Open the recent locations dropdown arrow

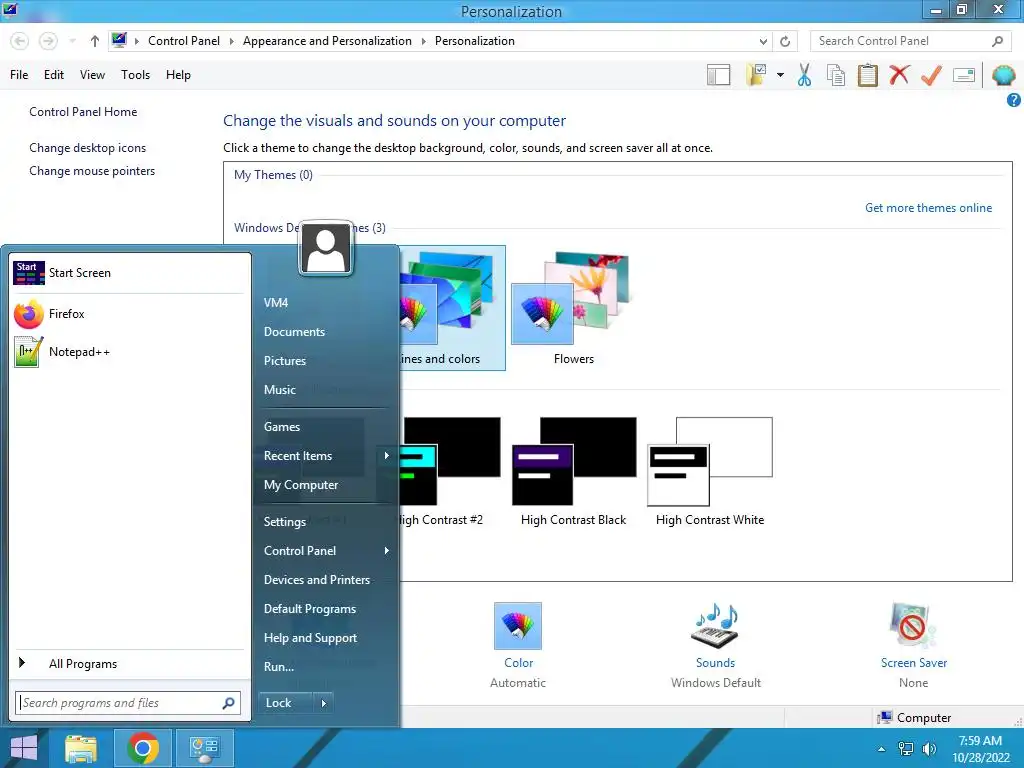point(72,41)
